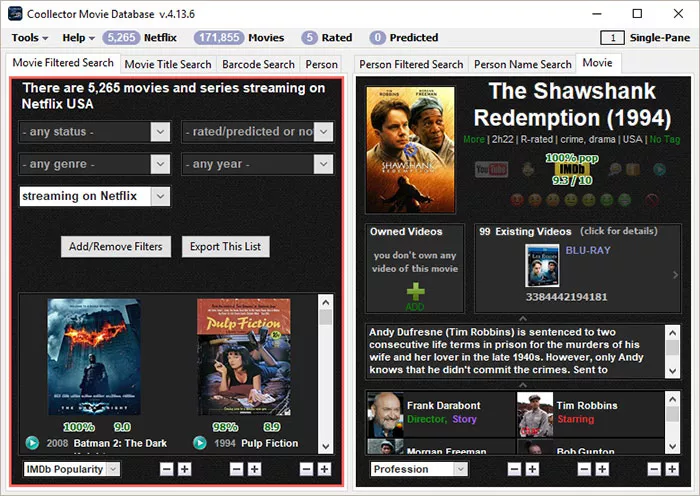
Task: Click the cast list scrollbar down arrow
Action: 672,446
